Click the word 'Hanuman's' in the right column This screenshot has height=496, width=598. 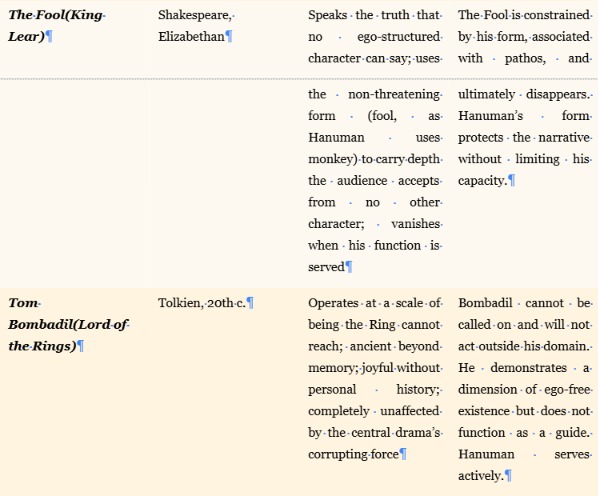(490, 116)
